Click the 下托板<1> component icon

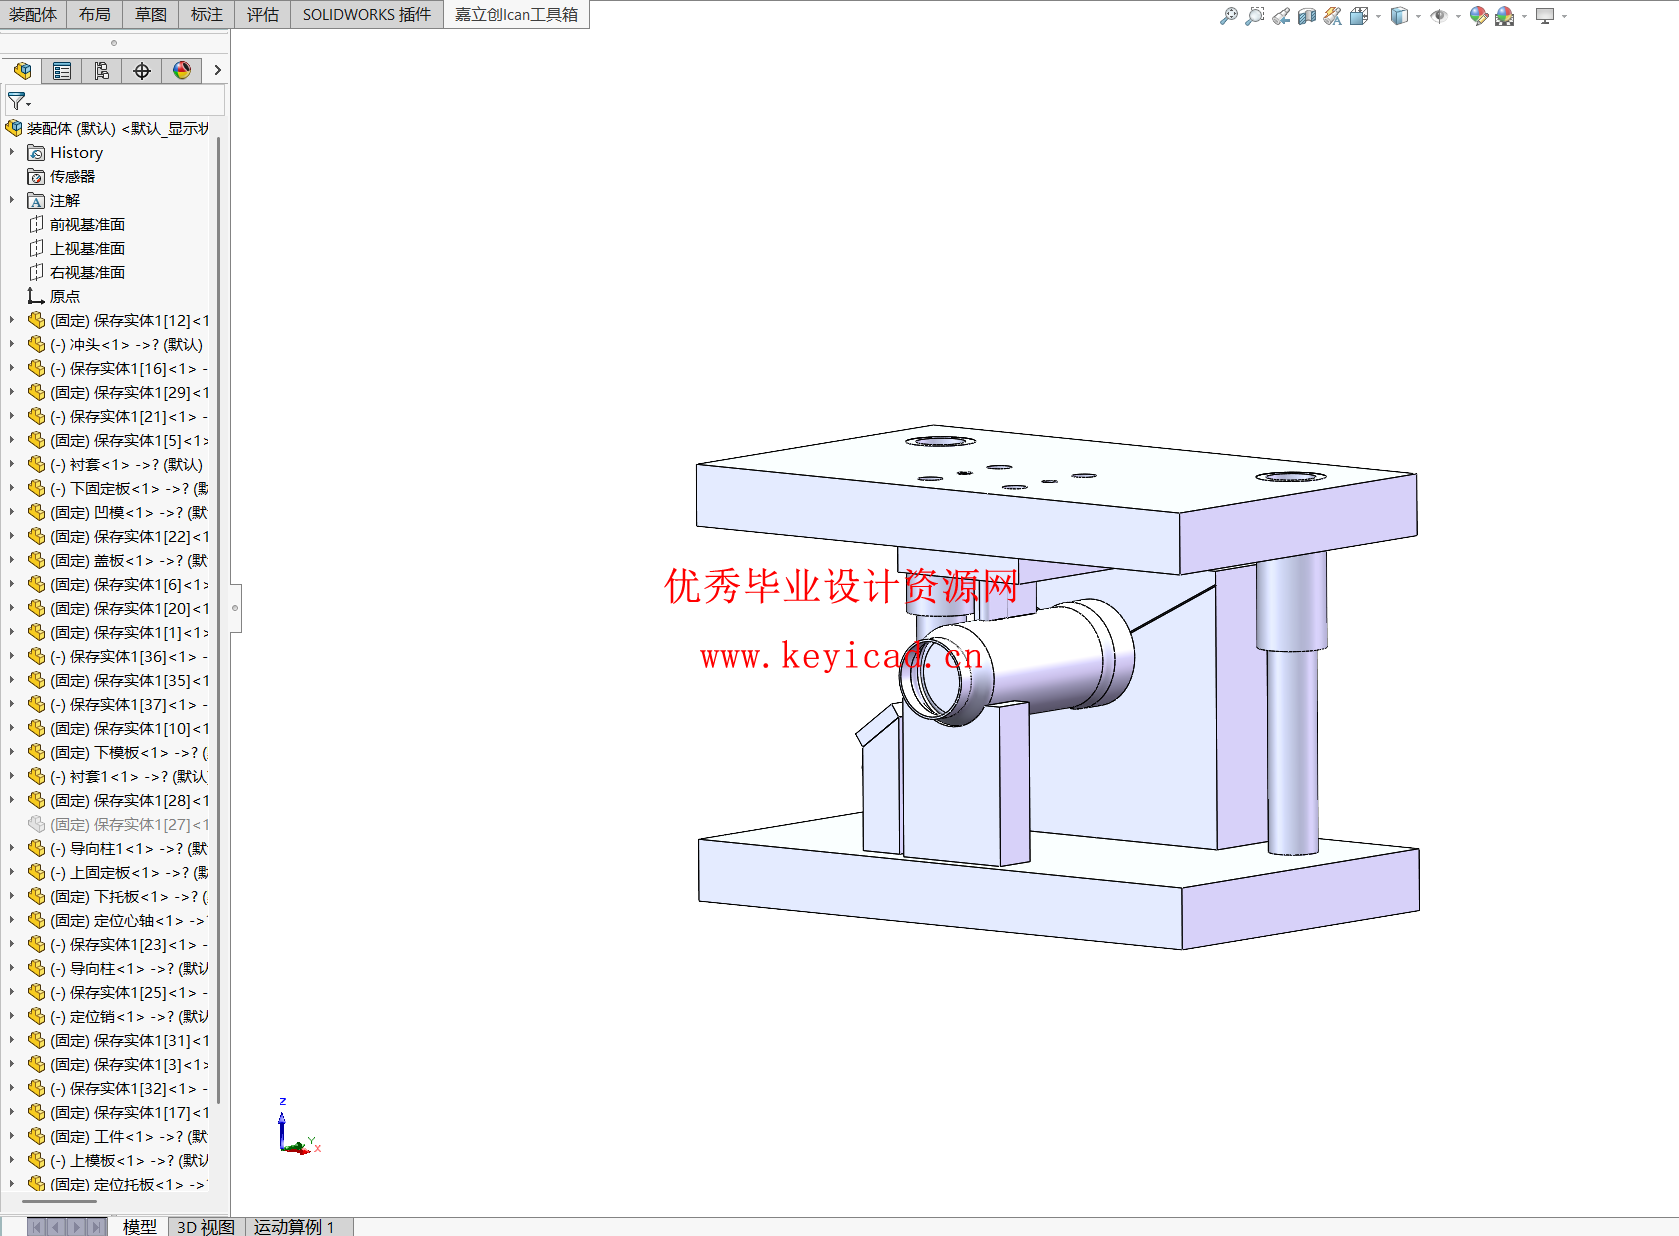pyautogui.click(x=36, y=896)
